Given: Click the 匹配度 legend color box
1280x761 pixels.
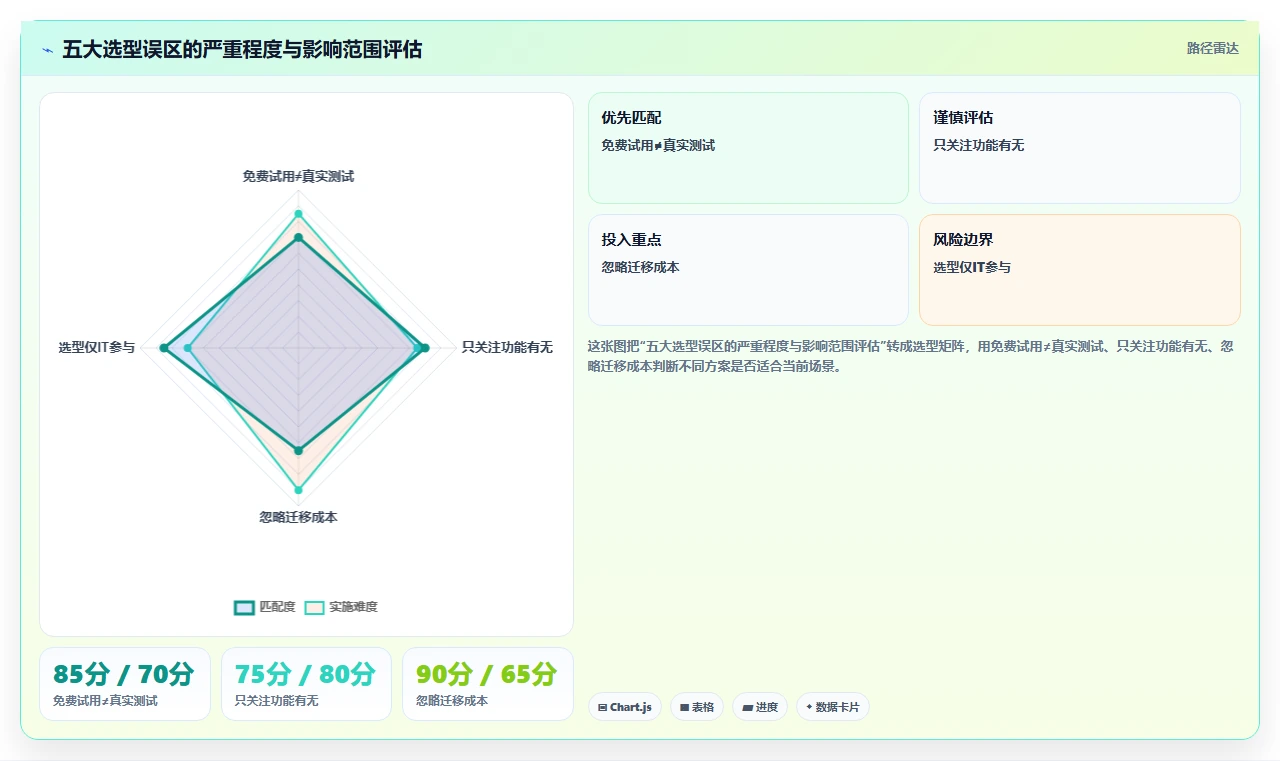Looking at the screenshot, I should 244,607.
